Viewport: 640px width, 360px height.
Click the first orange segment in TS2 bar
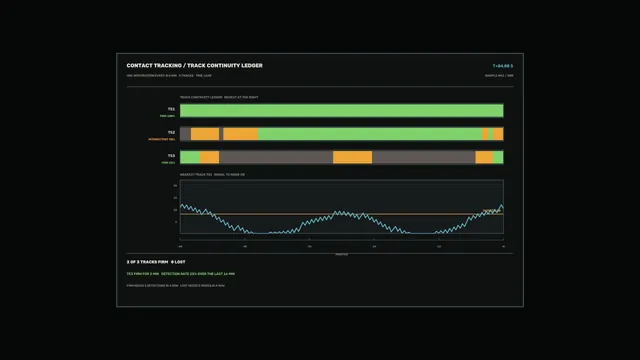[205, 134]
